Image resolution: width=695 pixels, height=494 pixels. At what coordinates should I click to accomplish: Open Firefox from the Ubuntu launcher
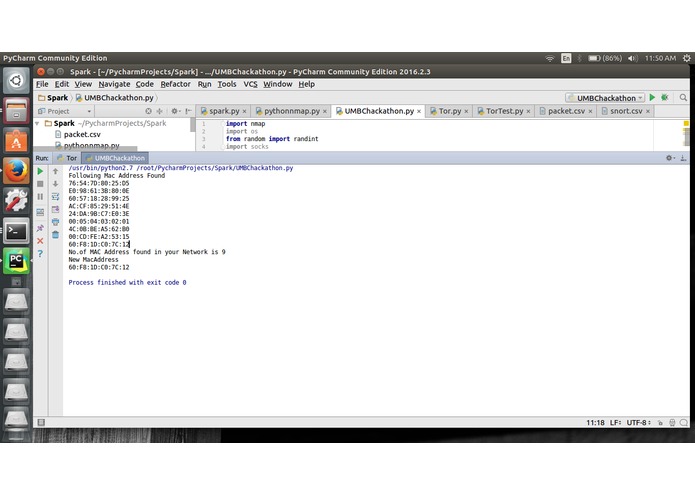click(16, 171)
